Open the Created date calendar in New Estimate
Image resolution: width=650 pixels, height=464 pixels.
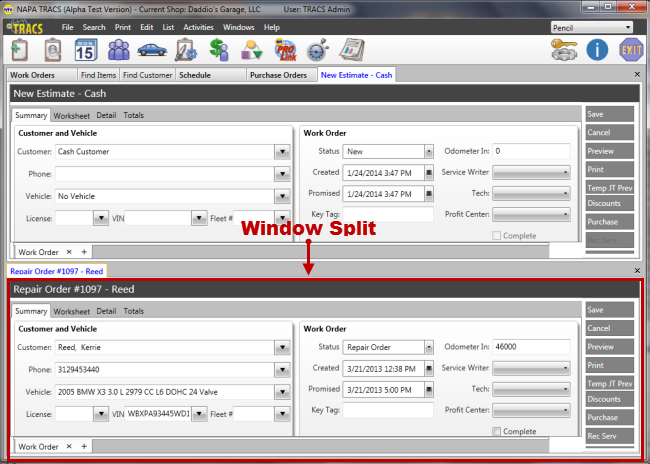(429, 172)
